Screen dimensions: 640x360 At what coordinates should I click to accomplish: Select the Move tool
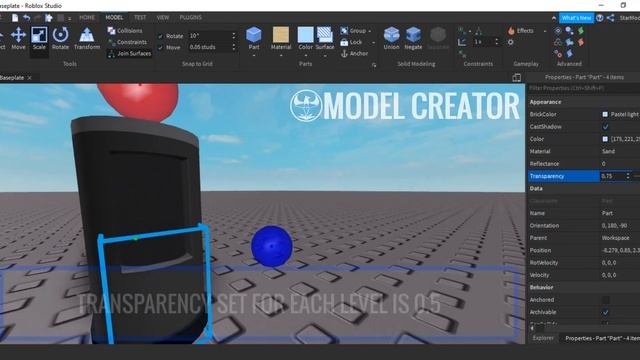coord(18,39)
